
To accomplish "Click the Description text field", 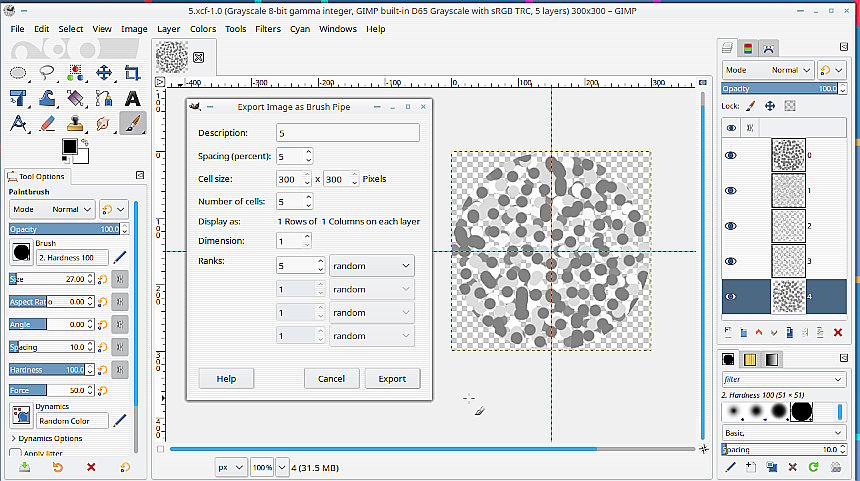I will (347, 133).
